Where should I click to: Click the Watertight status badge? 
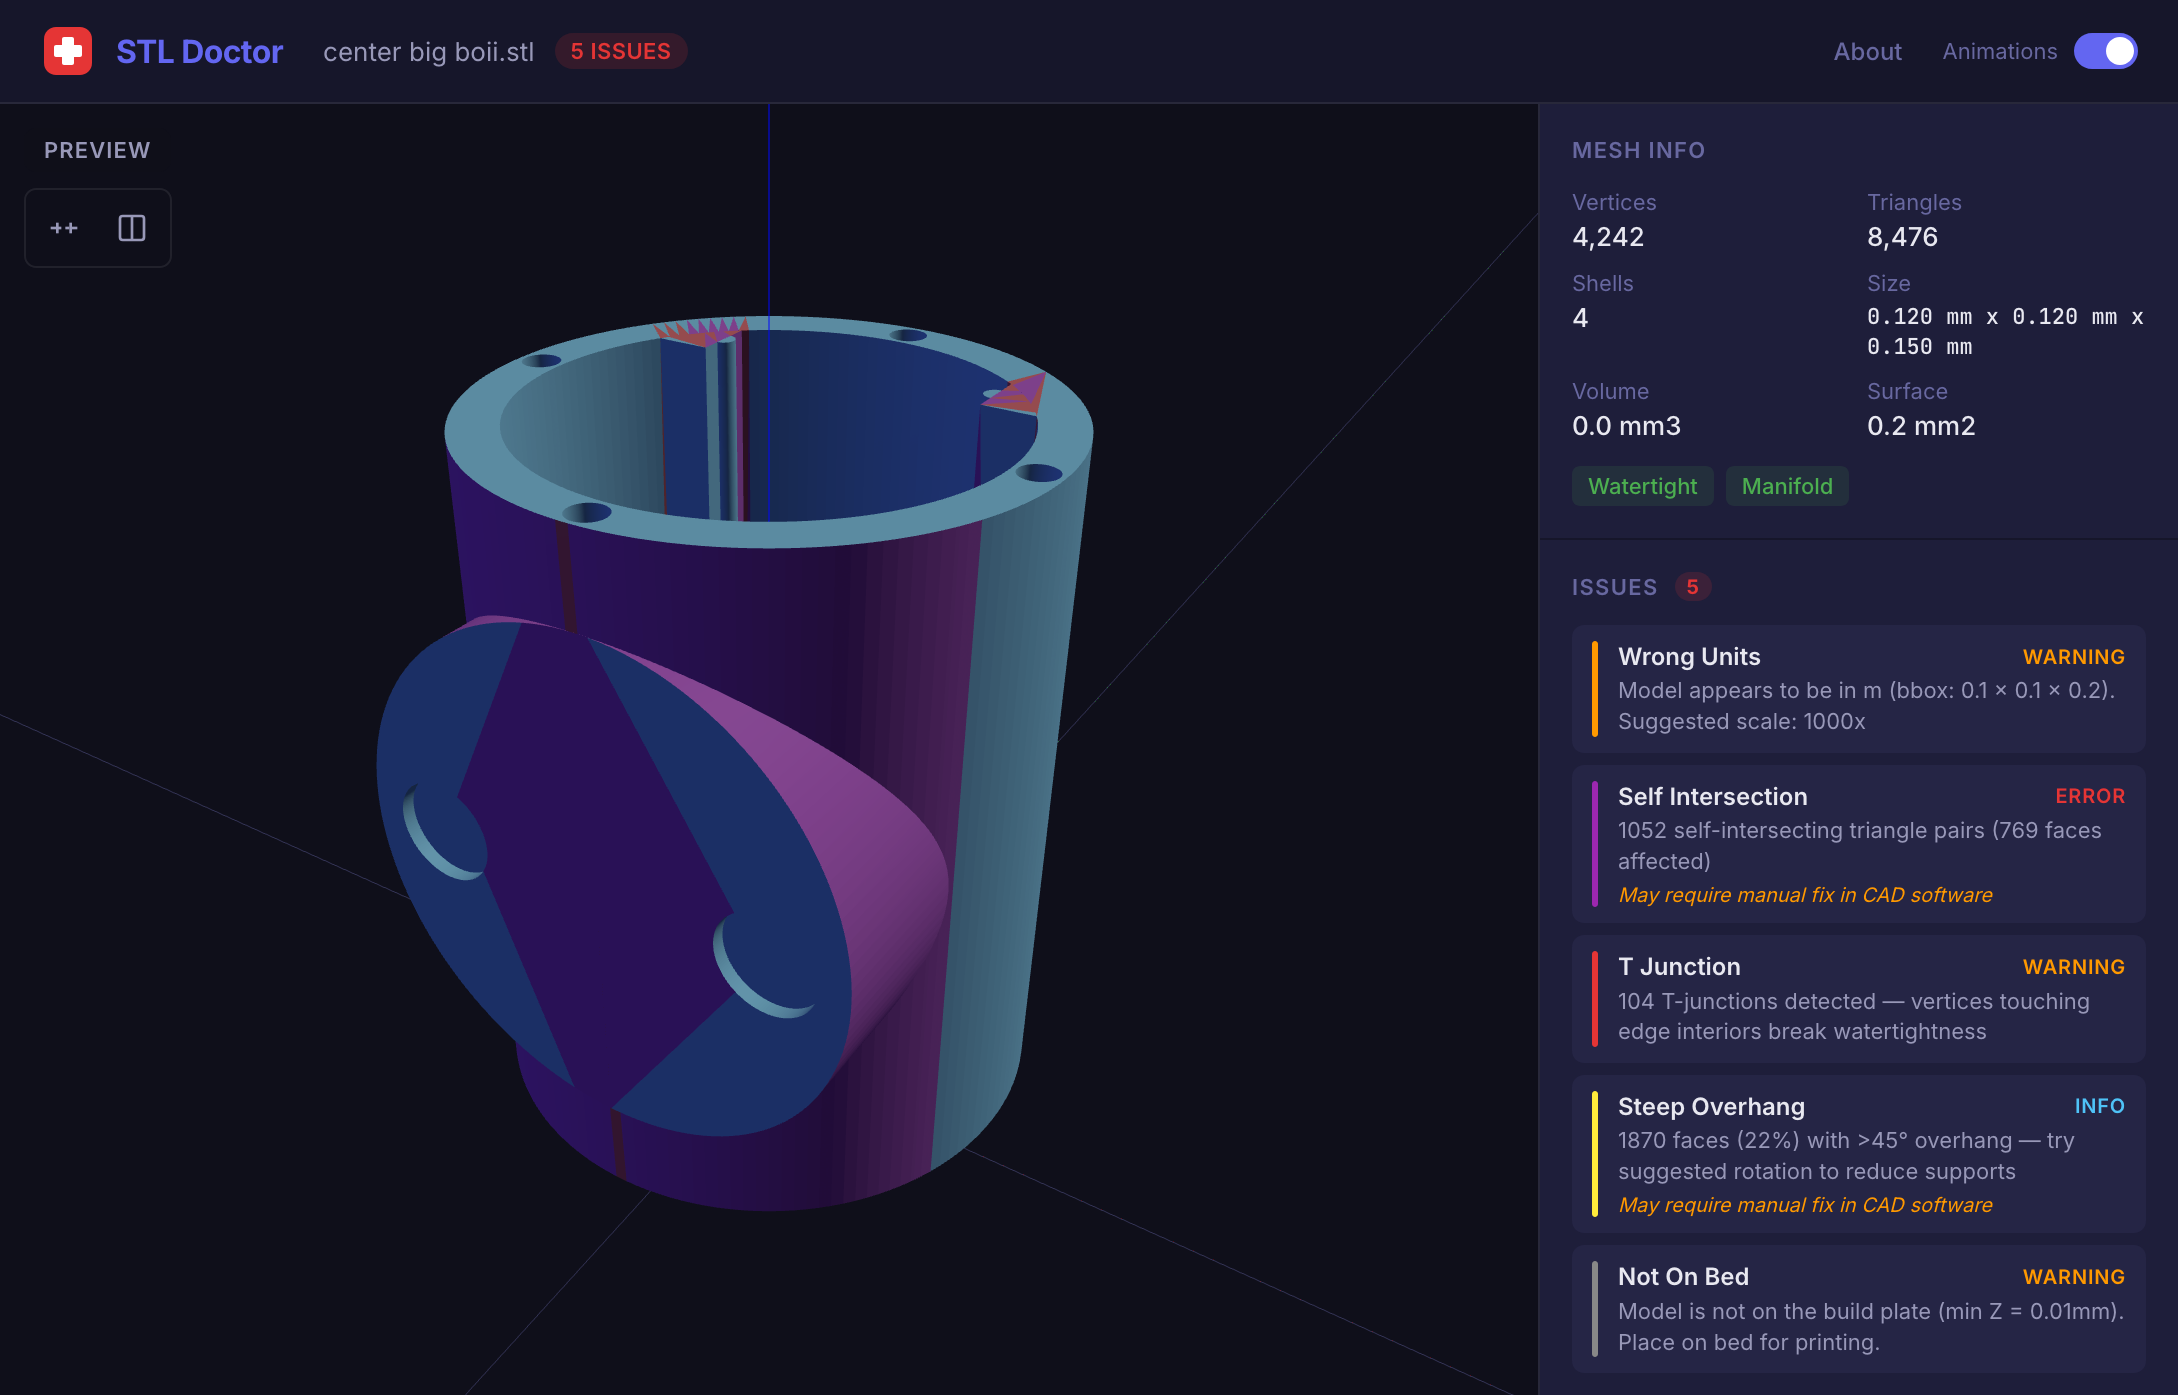[x=1642, y=486]
